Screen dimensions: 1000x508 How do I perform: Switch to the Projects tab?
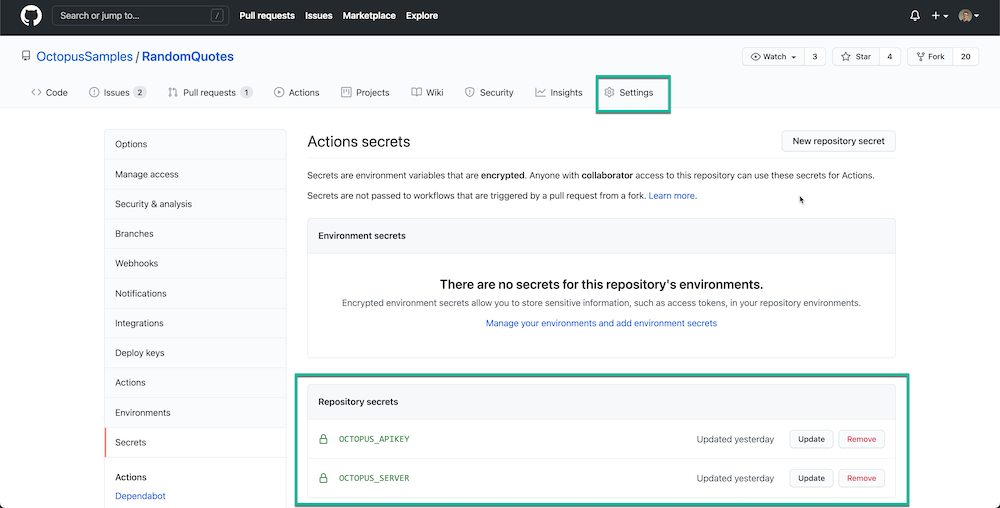point(365,92)
